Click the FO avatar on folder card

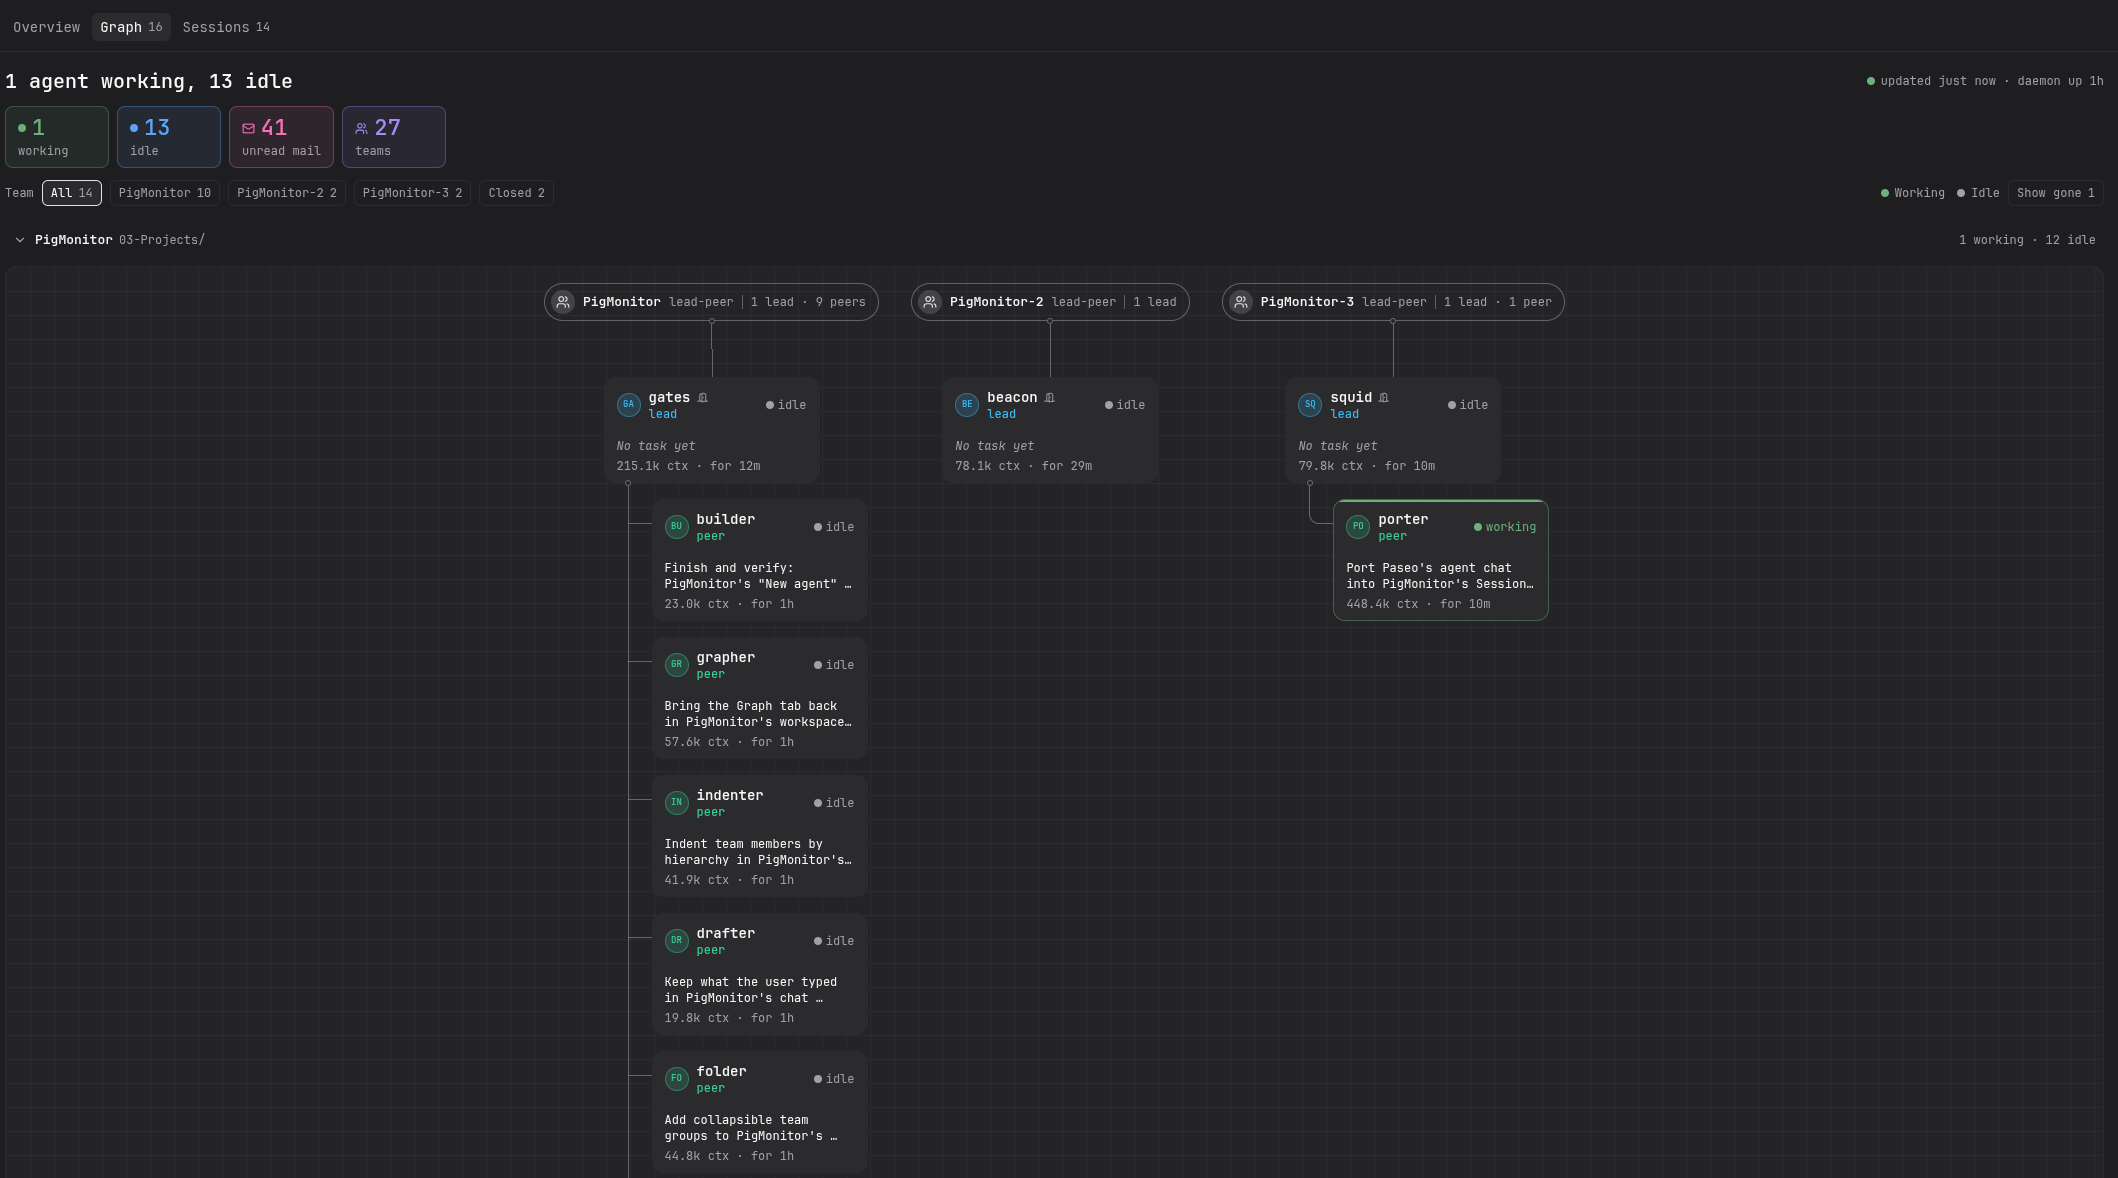pyautogui.click(x=677, y=1079)
